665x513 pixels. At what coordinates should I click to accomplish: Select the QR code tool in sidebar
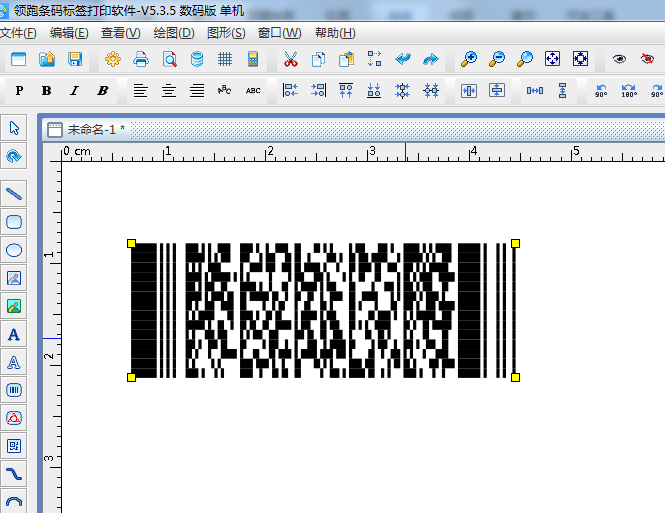coord(14,446)
